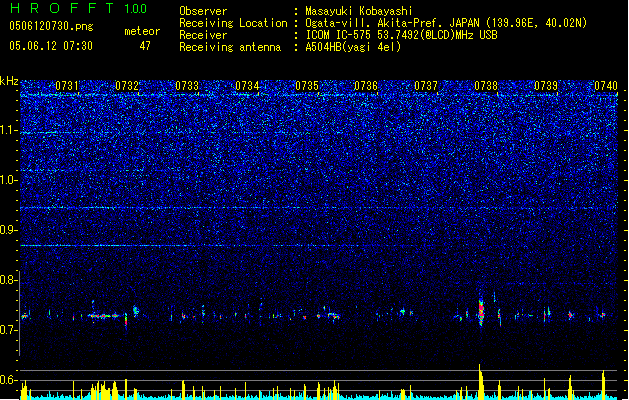629x400 pixels.
Task: Click the 0.9 kHz axis label
Action: coord(8,230)
